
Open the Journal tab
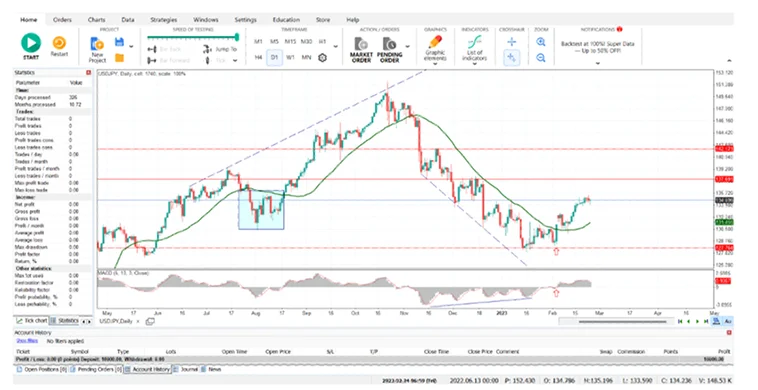point(186,369)
